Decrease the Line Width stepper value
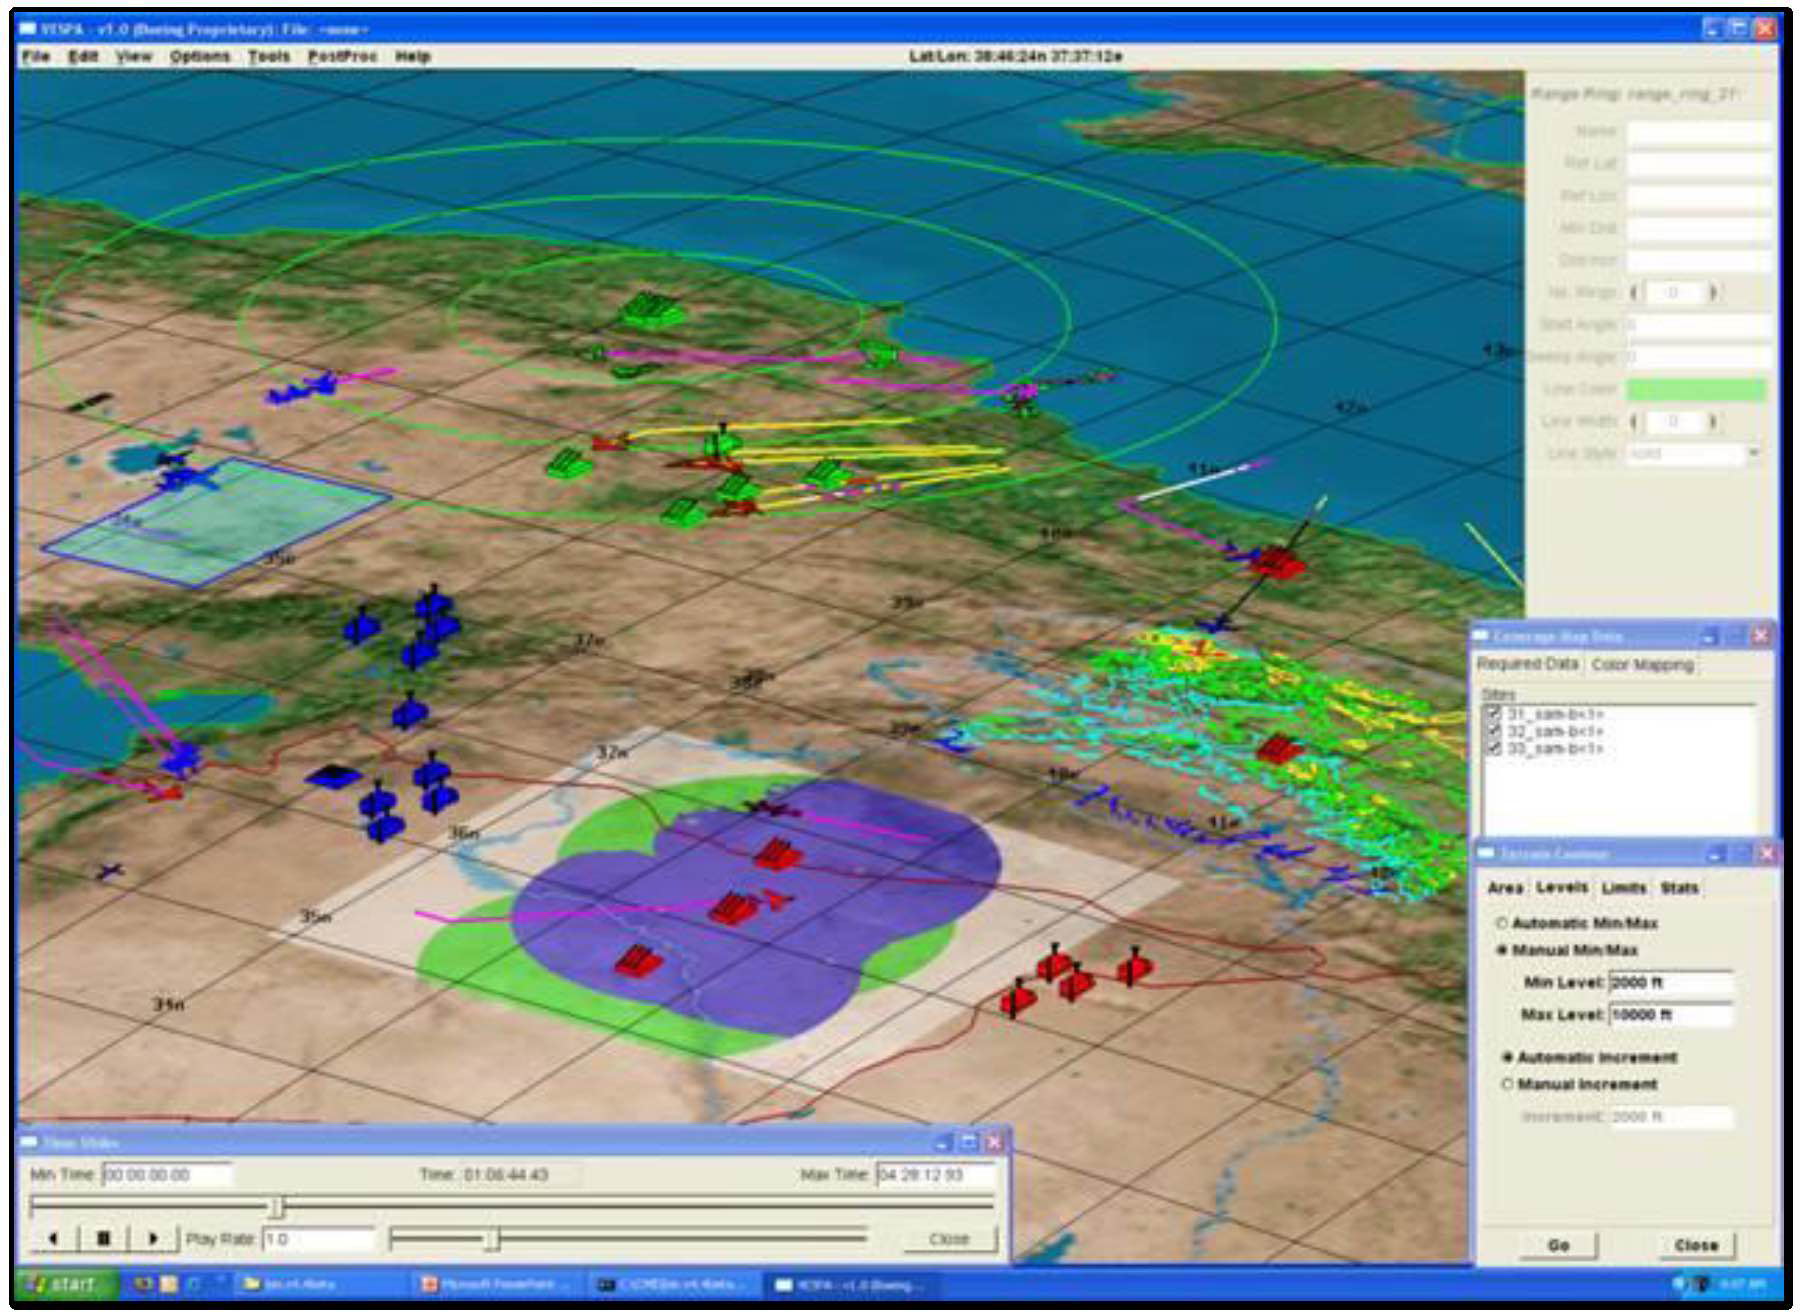Screen dimensions: 1806x1316 [1634, 422]
